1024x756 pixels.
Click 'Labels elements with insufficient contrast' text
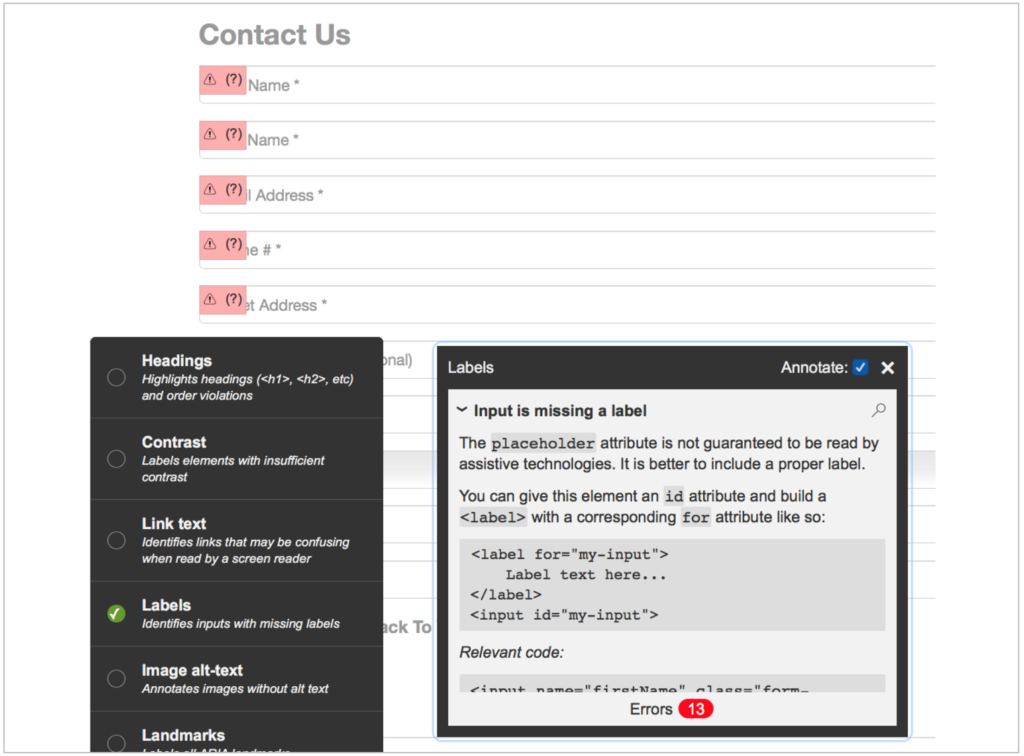(233, 469)
